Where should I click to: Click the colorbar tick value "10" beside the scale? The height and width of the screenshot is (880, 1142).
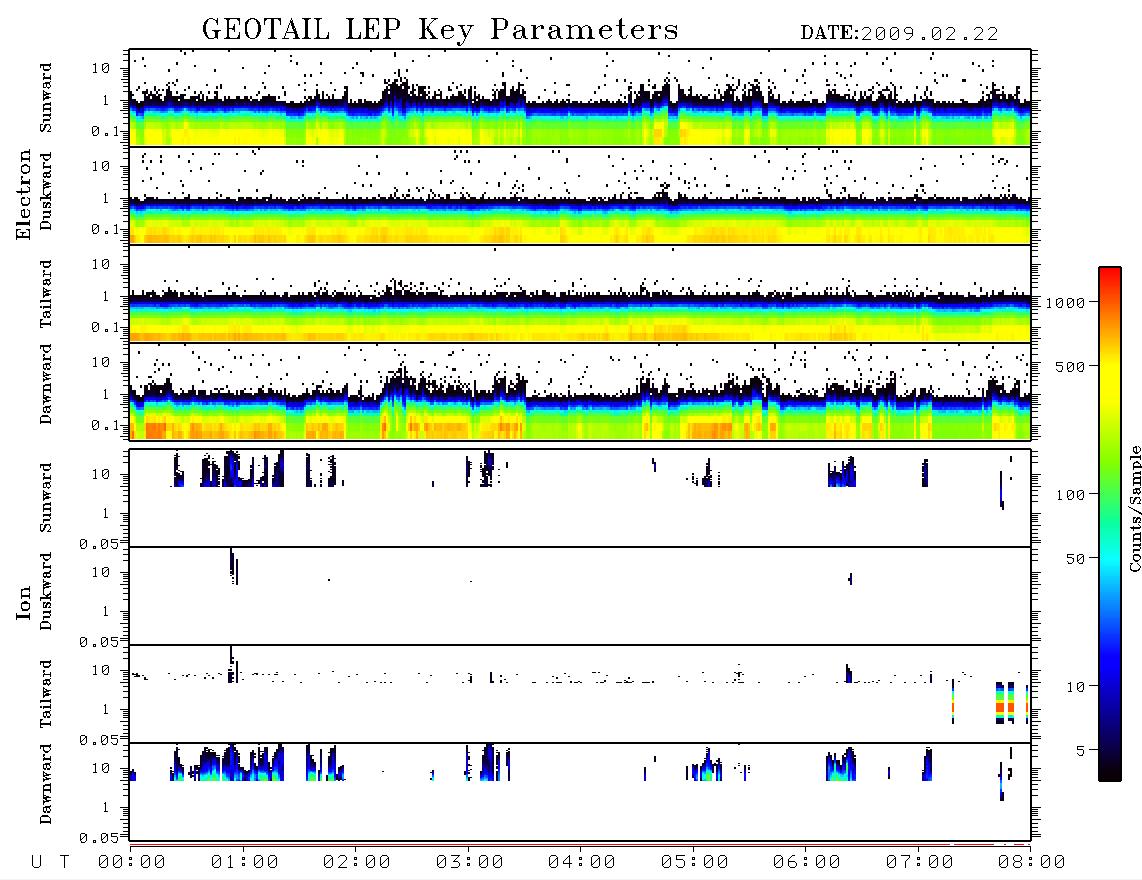1076,687
